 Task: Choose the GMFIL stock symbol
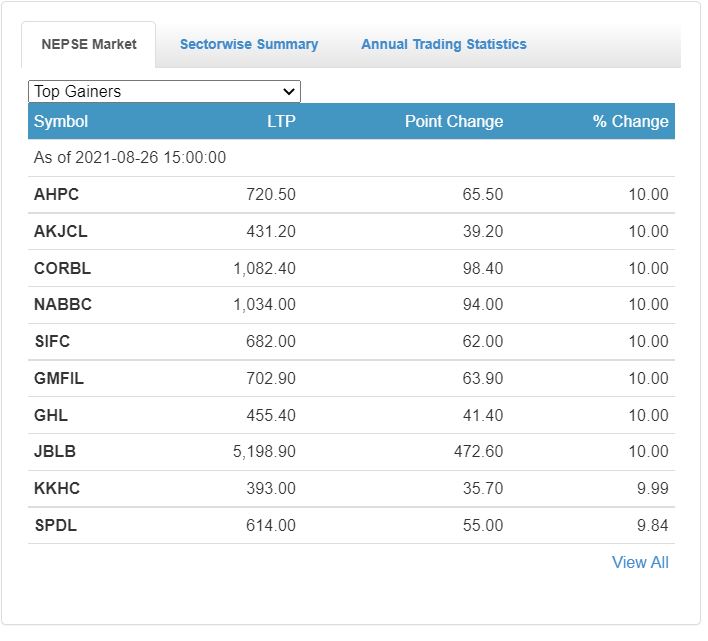(x=59, y=378)
